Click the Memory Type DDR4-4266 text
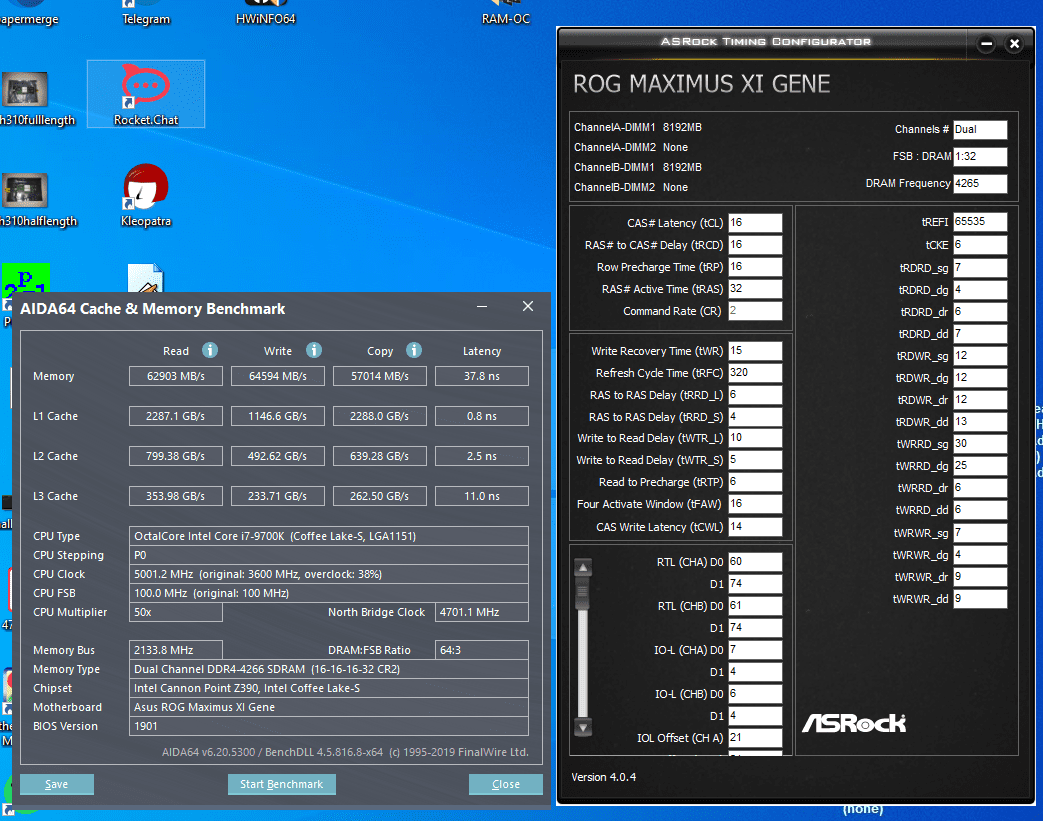Image resolution: width=1043 pixels, height=821 pixels. click(329, 669)
